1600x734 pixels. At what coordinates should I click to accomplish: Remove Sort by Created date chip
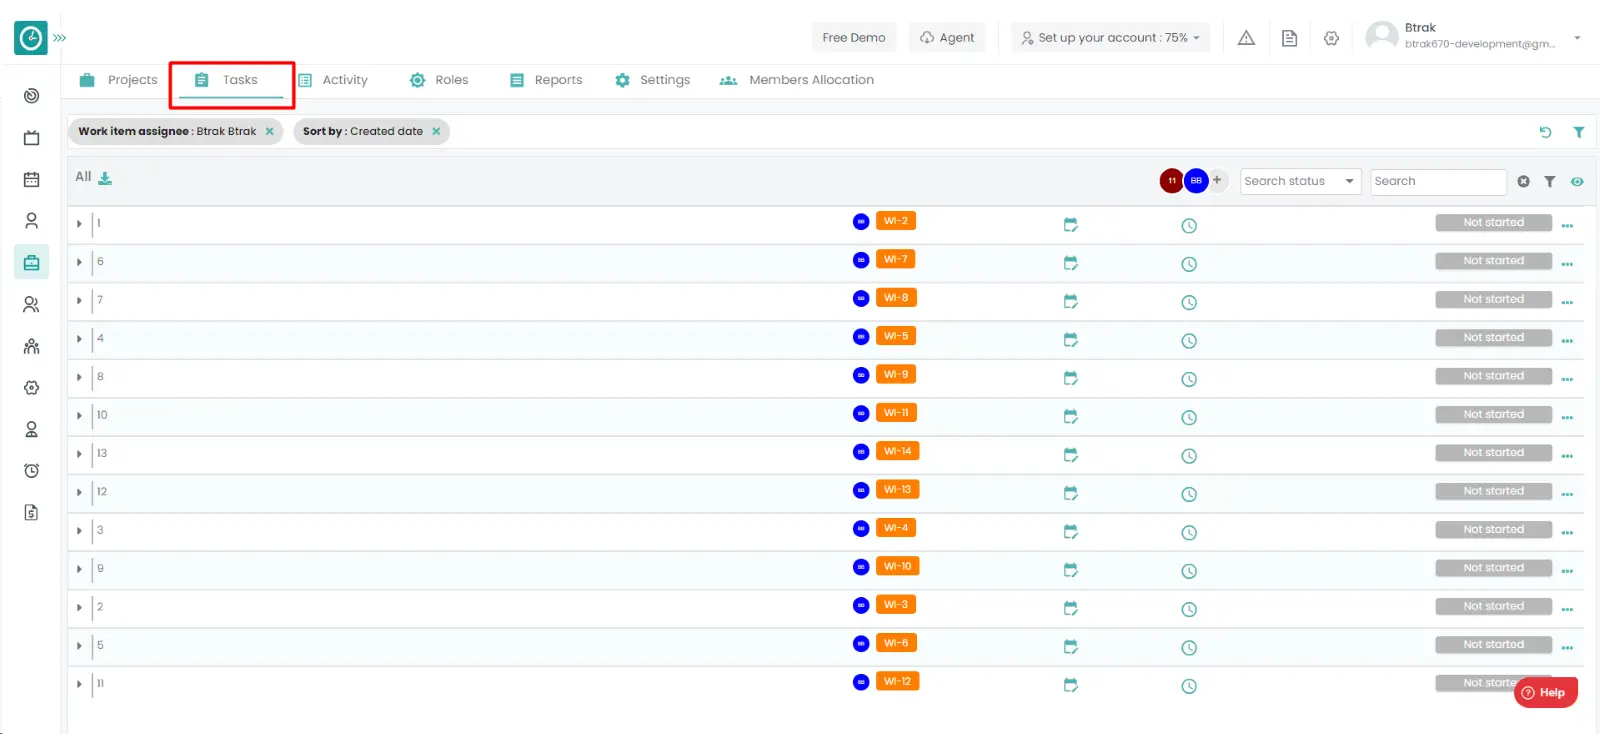[x=436, y=131]
